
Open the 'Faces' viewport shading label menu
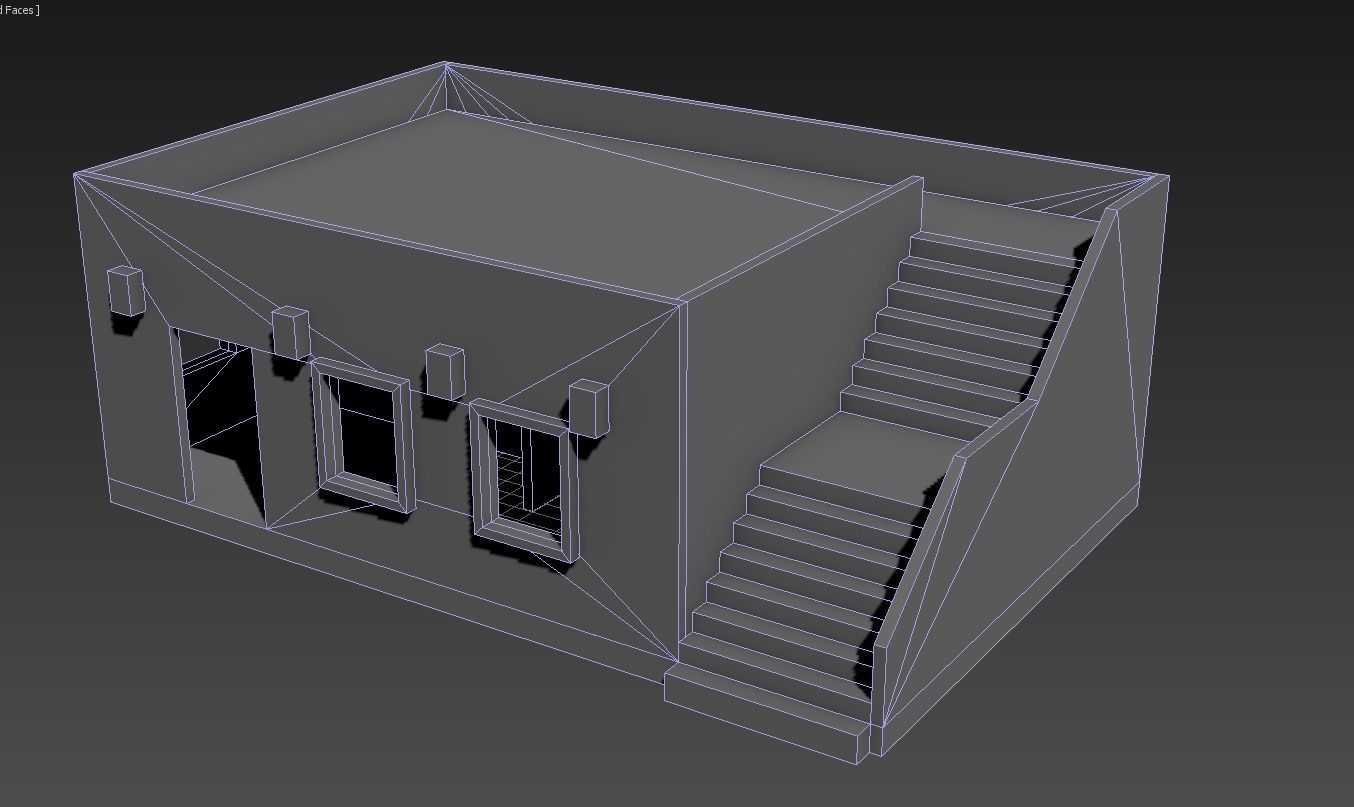click(19, 10)
